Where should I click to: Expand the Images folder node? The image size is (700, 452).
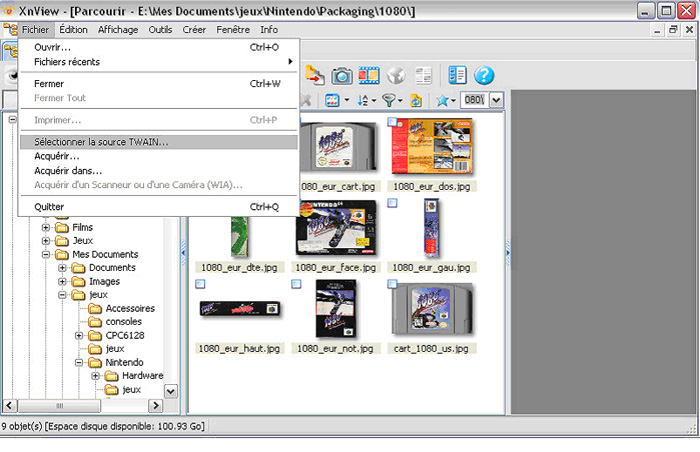click(62, 281)
